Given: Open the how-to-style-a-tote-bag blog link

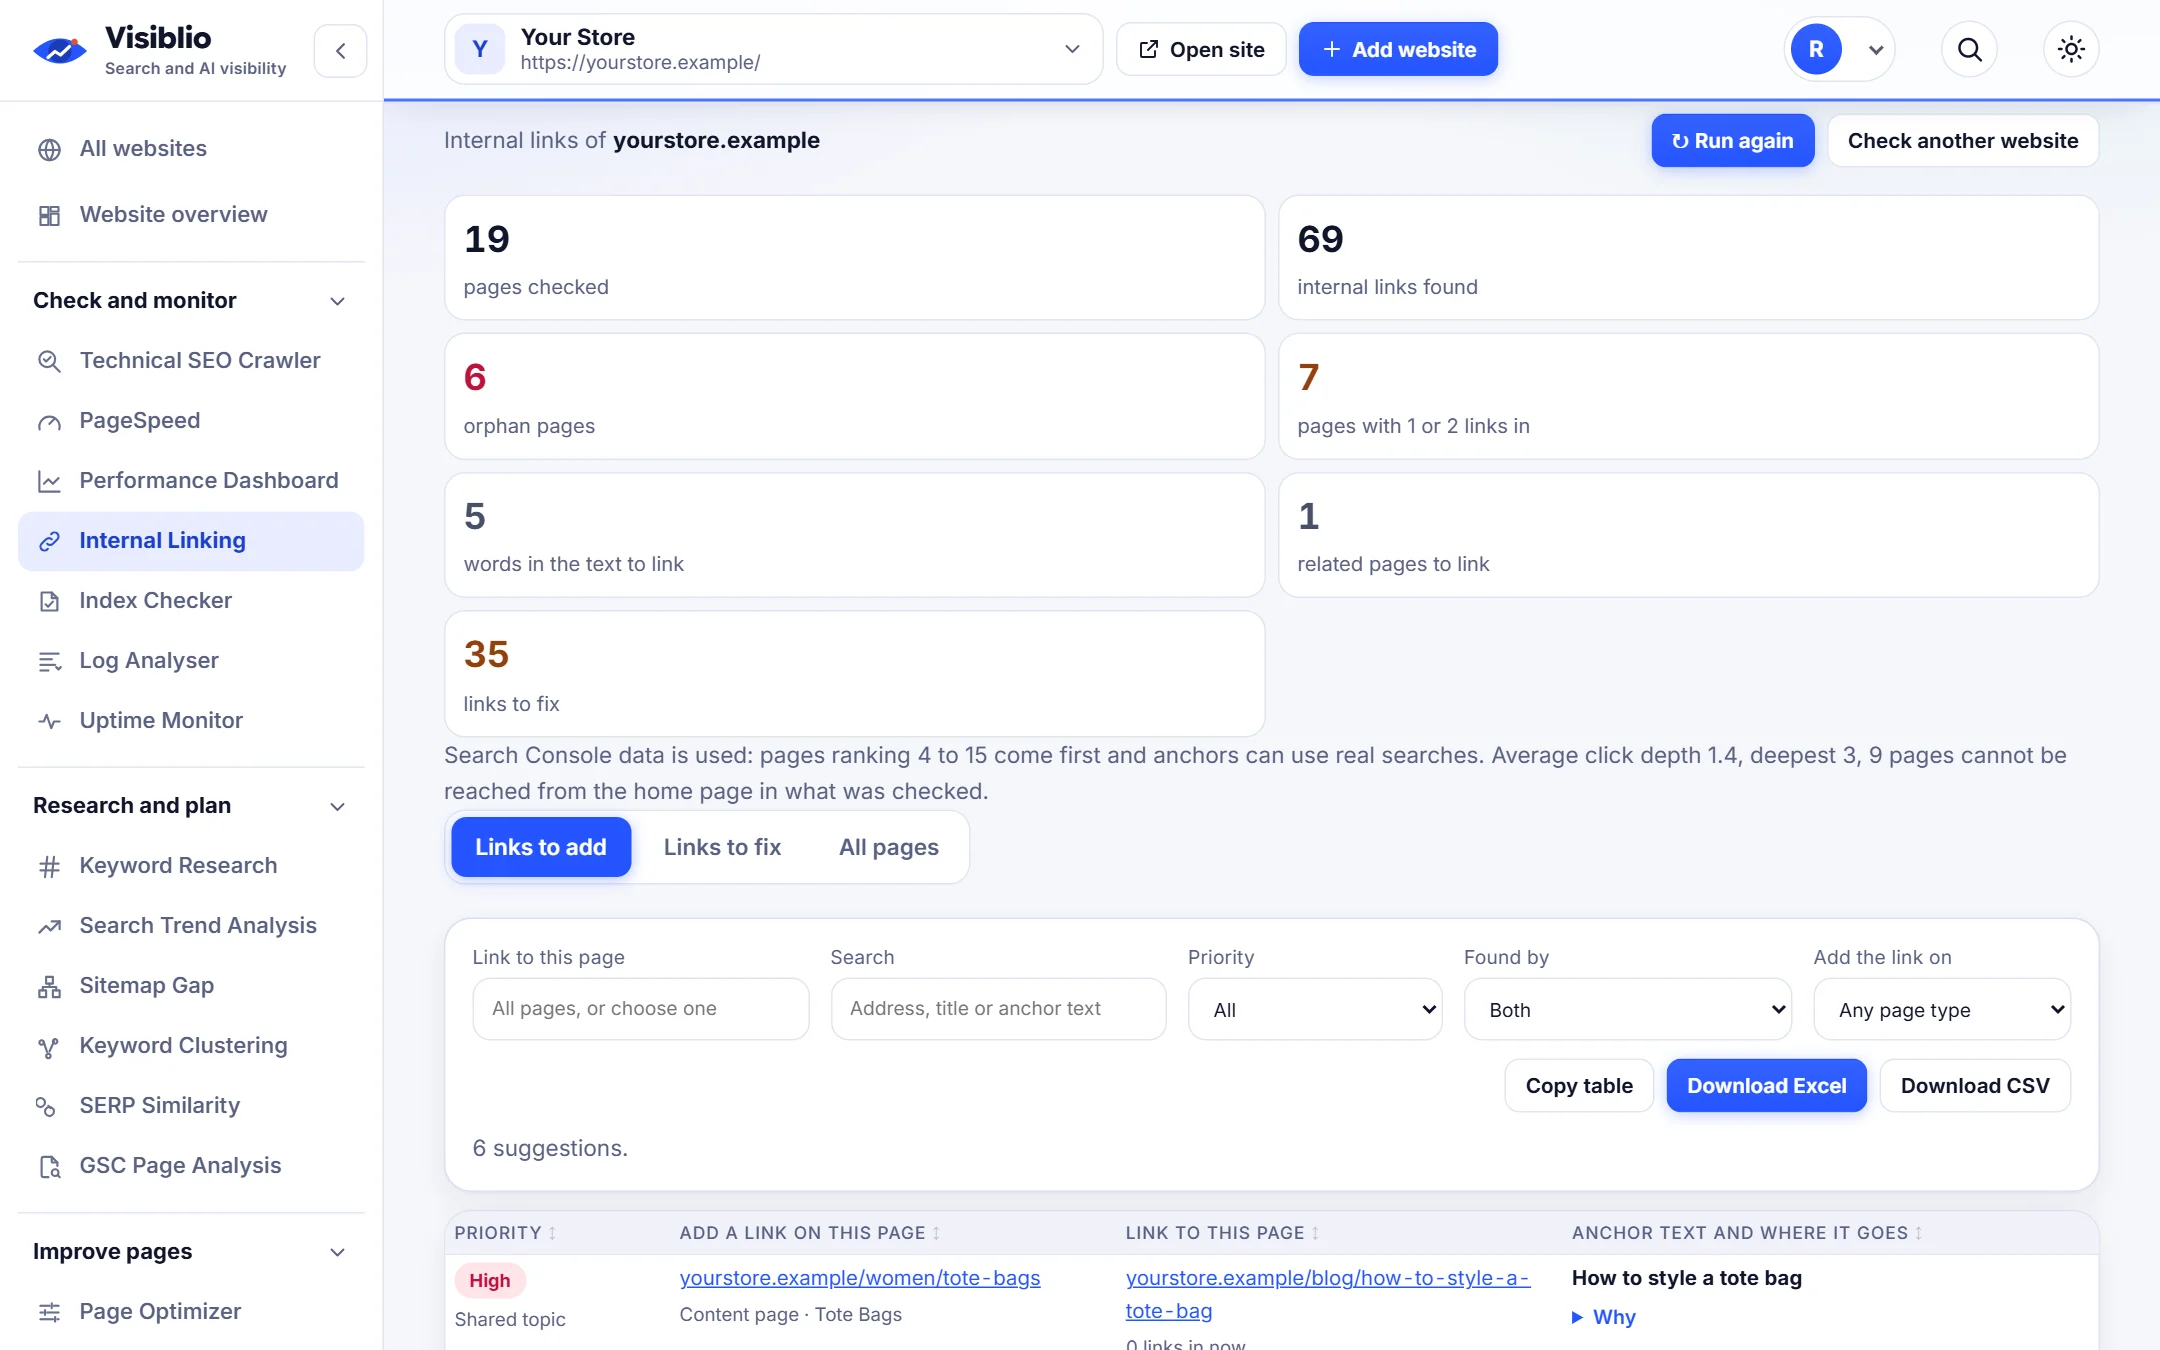Looking at the screenshot, I should tap(1328, 1295).
